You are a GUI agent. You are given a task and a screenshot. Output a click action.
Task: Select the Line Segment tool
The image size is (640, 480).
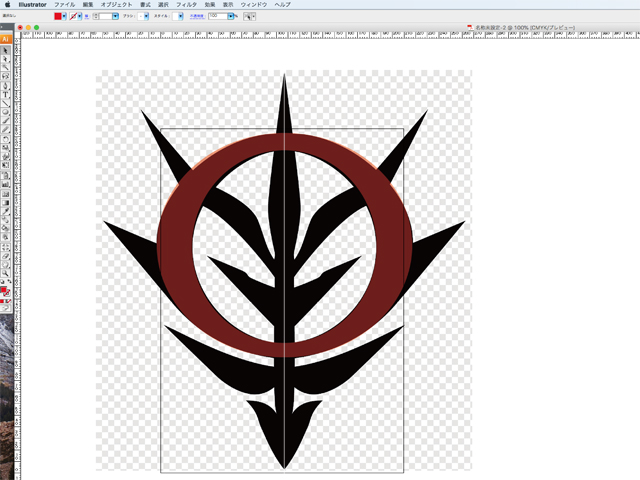point(6,103)
